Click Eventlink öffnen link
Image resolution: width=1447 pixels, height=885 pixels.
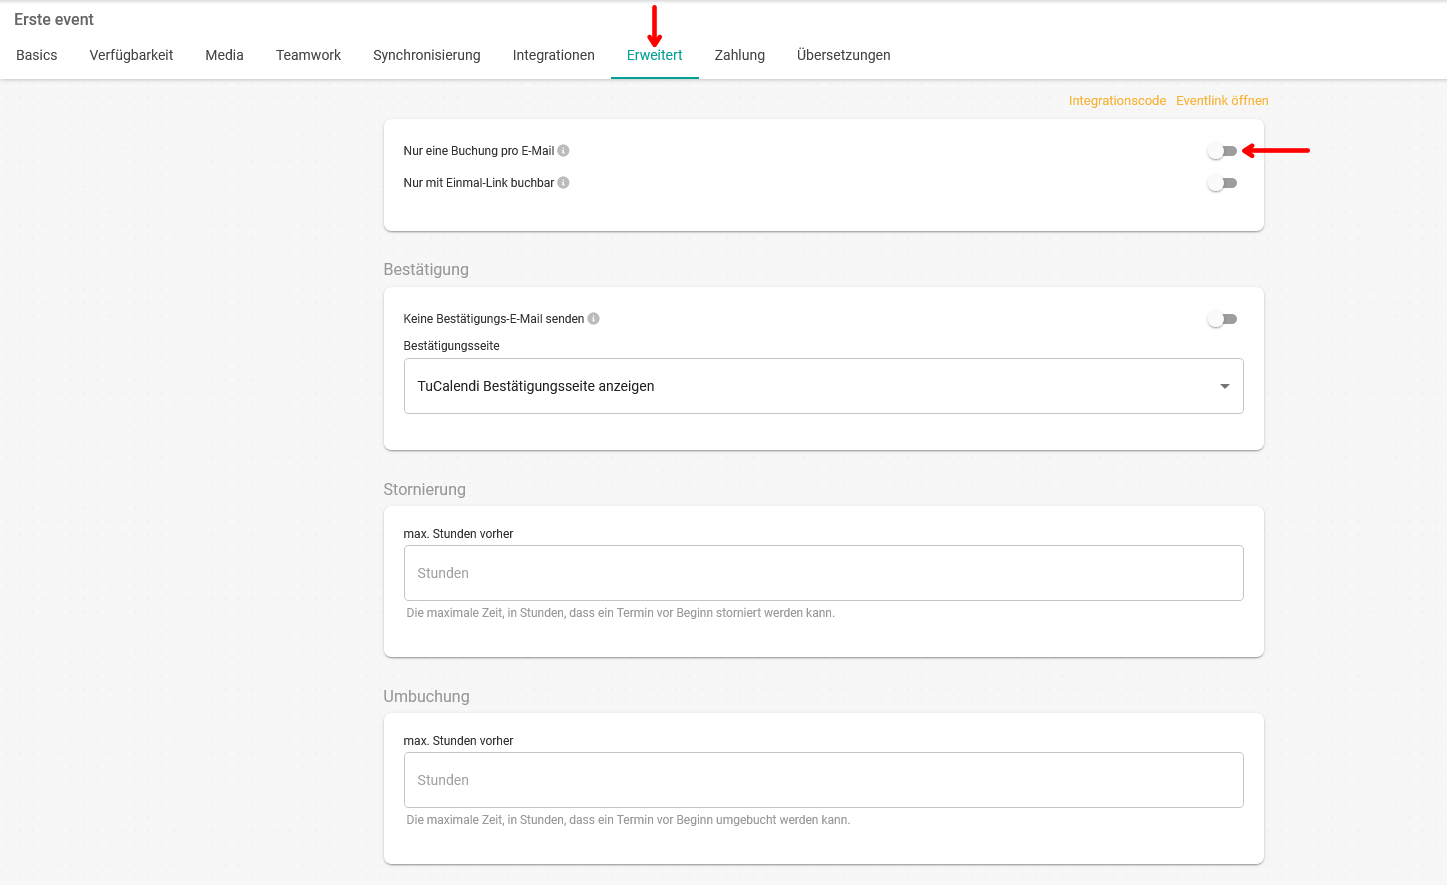[1222, 101]
